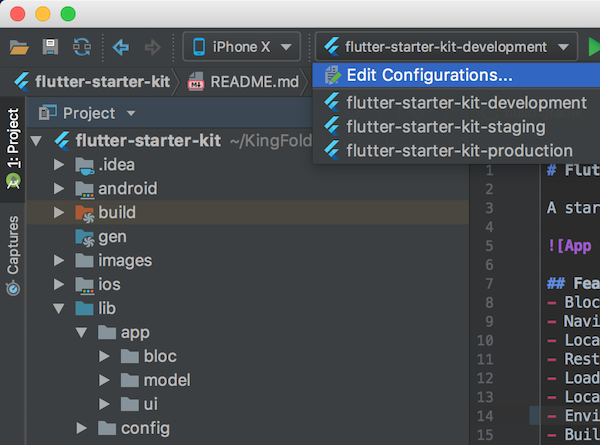Click the green Run button
Viewport: 600px width, 445px height.
(x=594, y=47)
